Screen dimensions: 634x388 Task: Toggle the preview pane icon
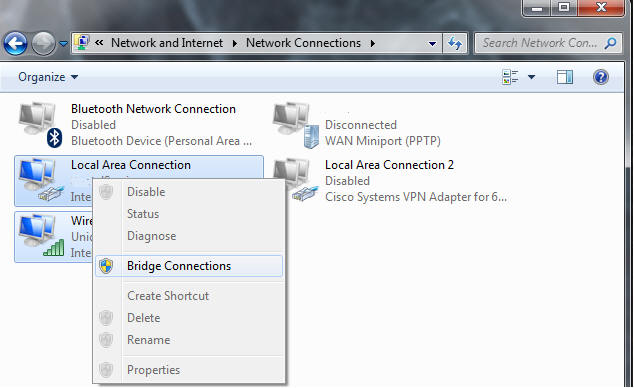(564, 77)
